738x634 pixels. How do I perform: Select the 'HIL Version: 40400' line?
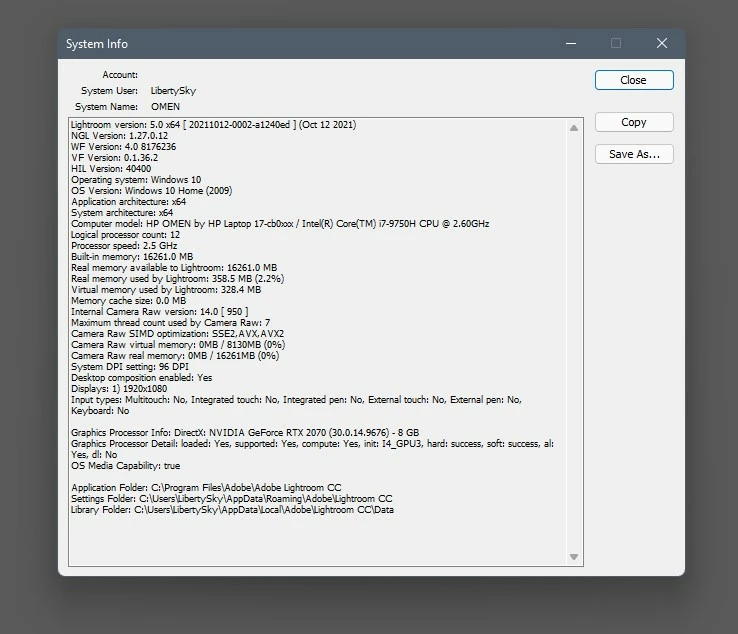(111, 169)
